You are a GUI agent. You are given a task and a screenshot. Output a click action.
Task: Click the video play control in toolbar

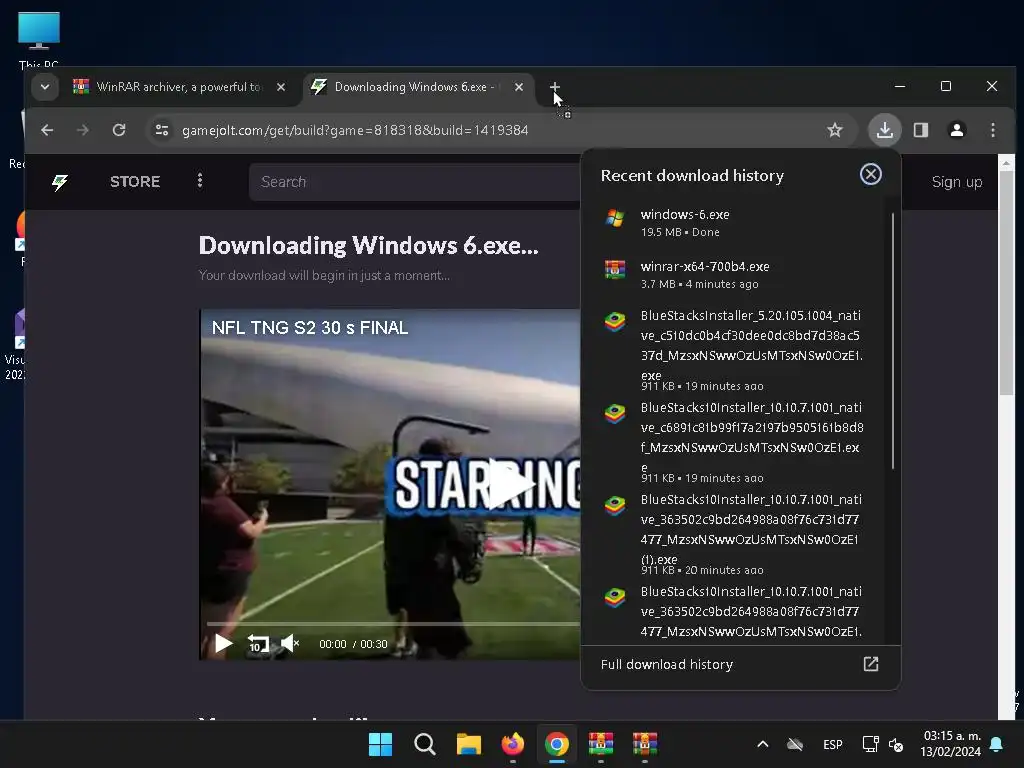[x=224, y=644]
